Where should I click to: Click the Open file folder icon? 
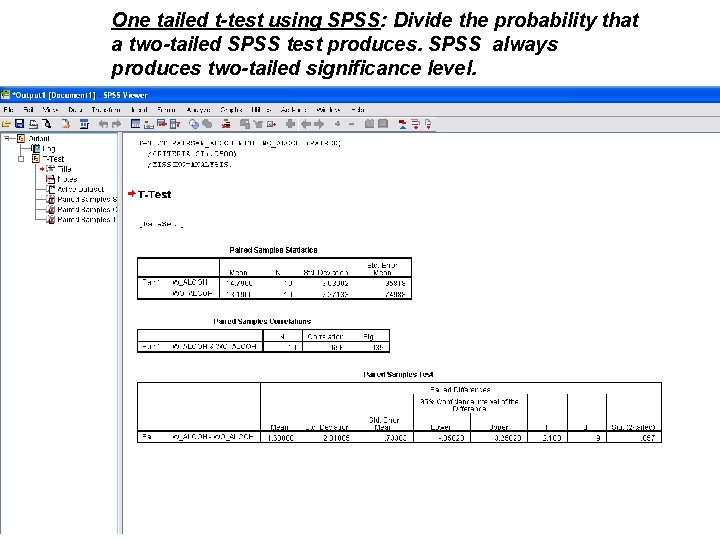click(6, 124)
